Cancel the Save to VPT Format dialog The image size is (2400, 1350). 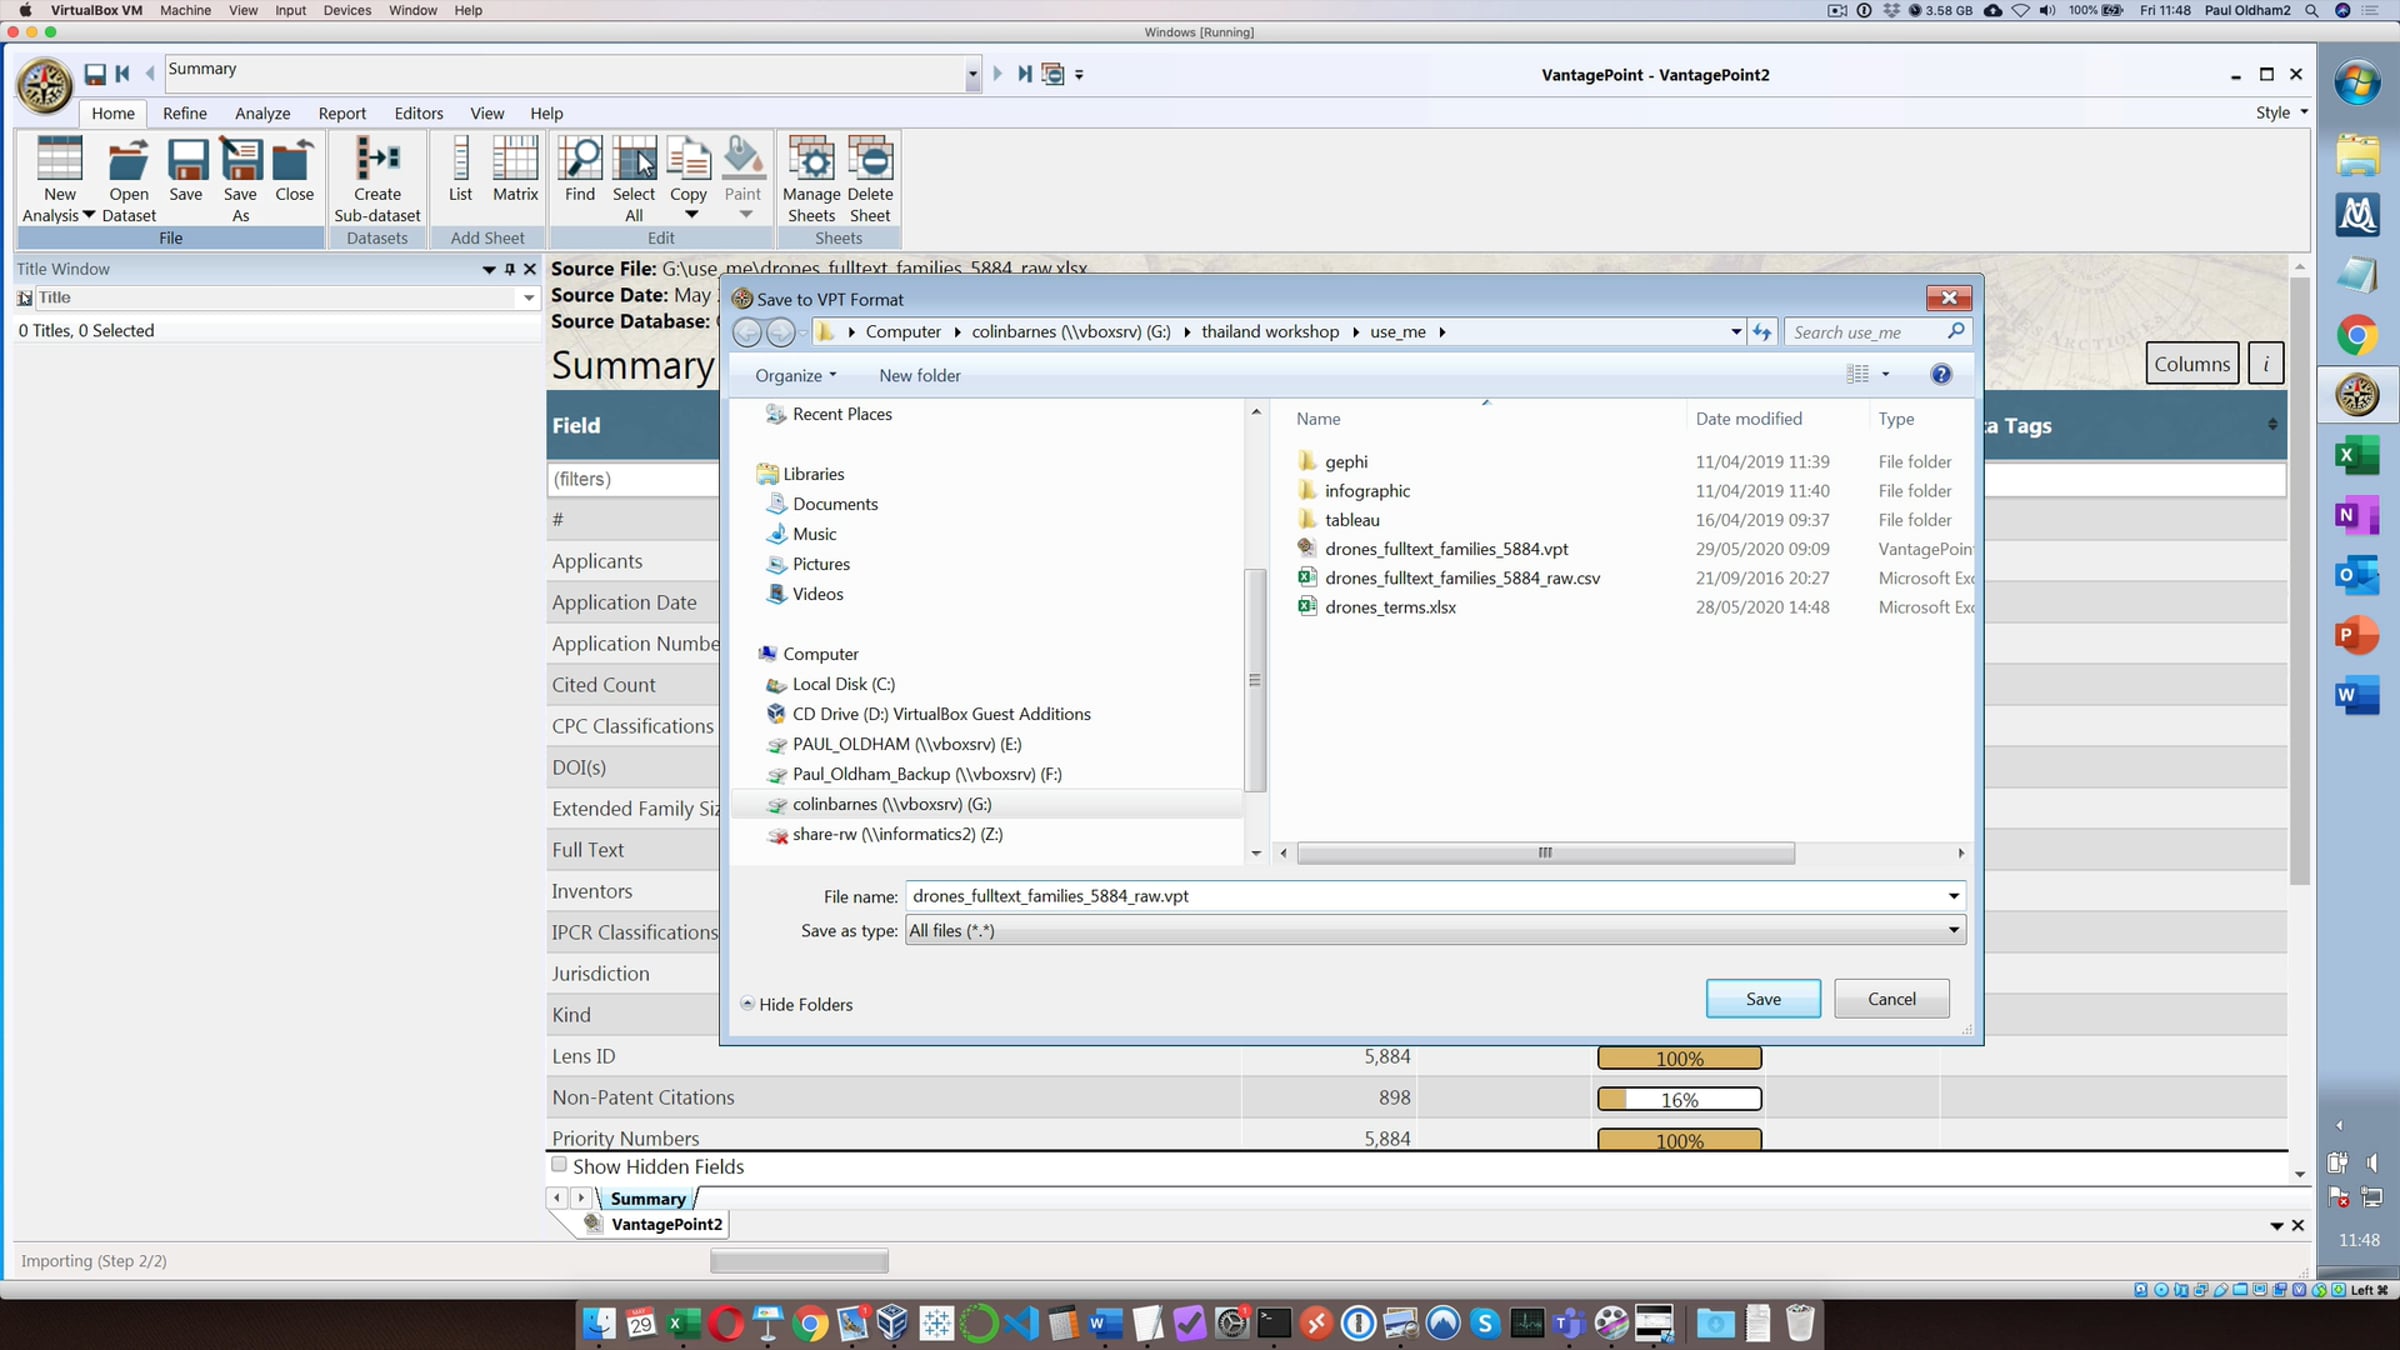[x=1891, y=999]
